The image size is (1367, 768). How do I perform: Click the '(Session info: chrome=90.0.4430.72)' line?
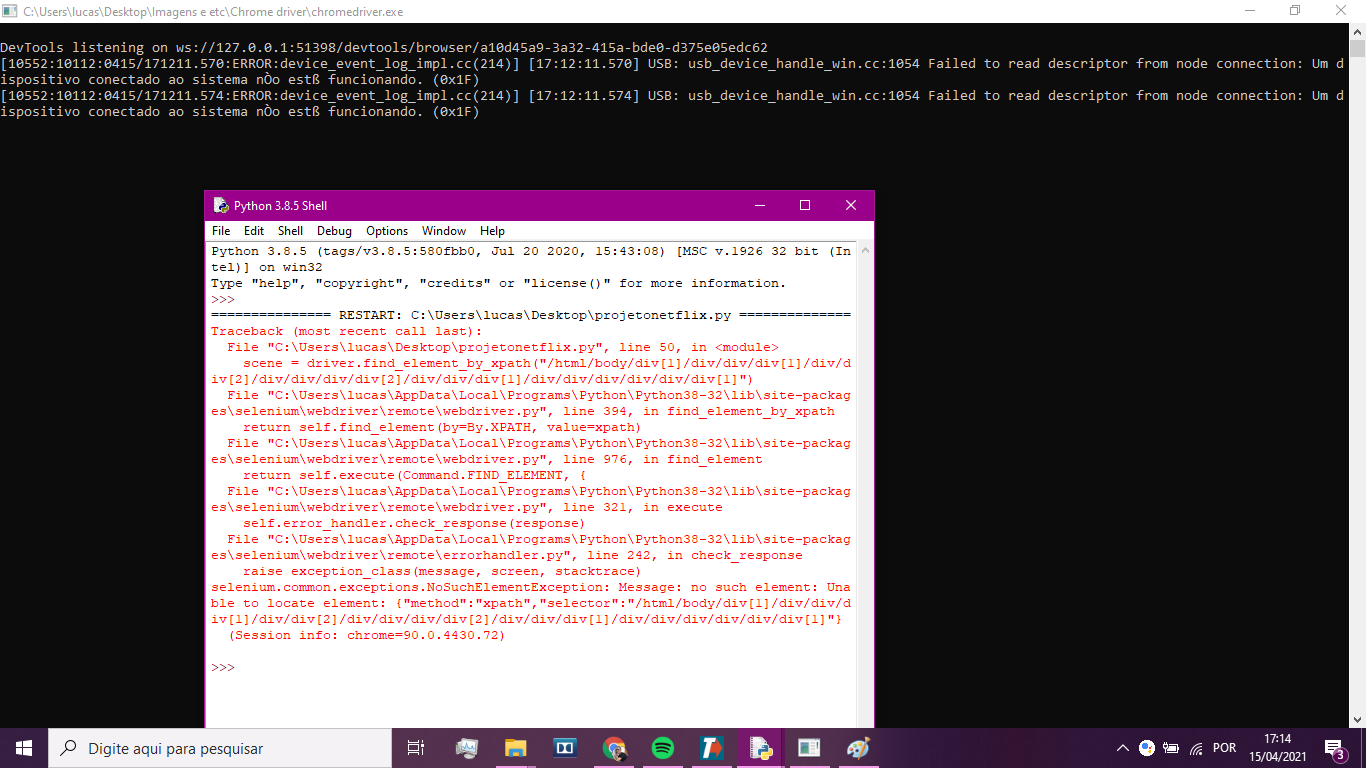[367, 635]
